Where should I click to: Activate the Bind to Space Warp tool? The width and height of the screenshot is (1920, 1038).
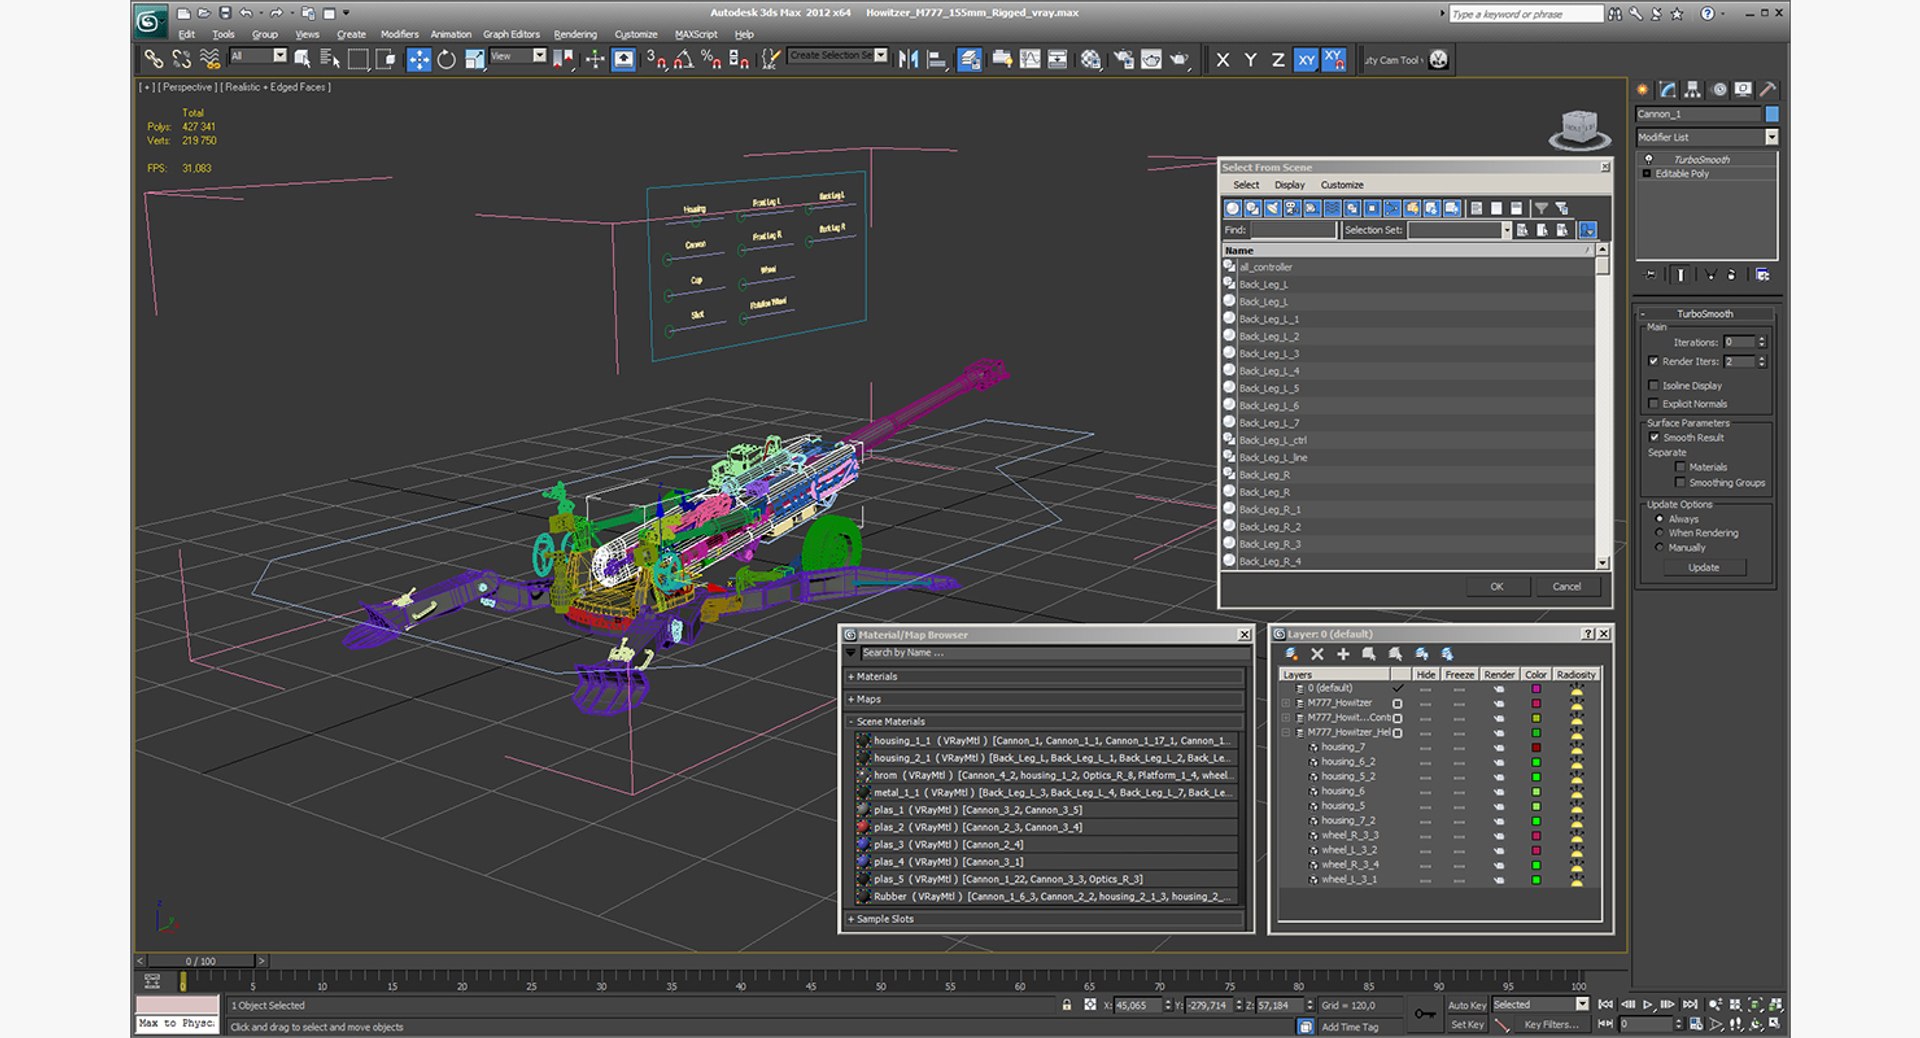coord(209,59)
